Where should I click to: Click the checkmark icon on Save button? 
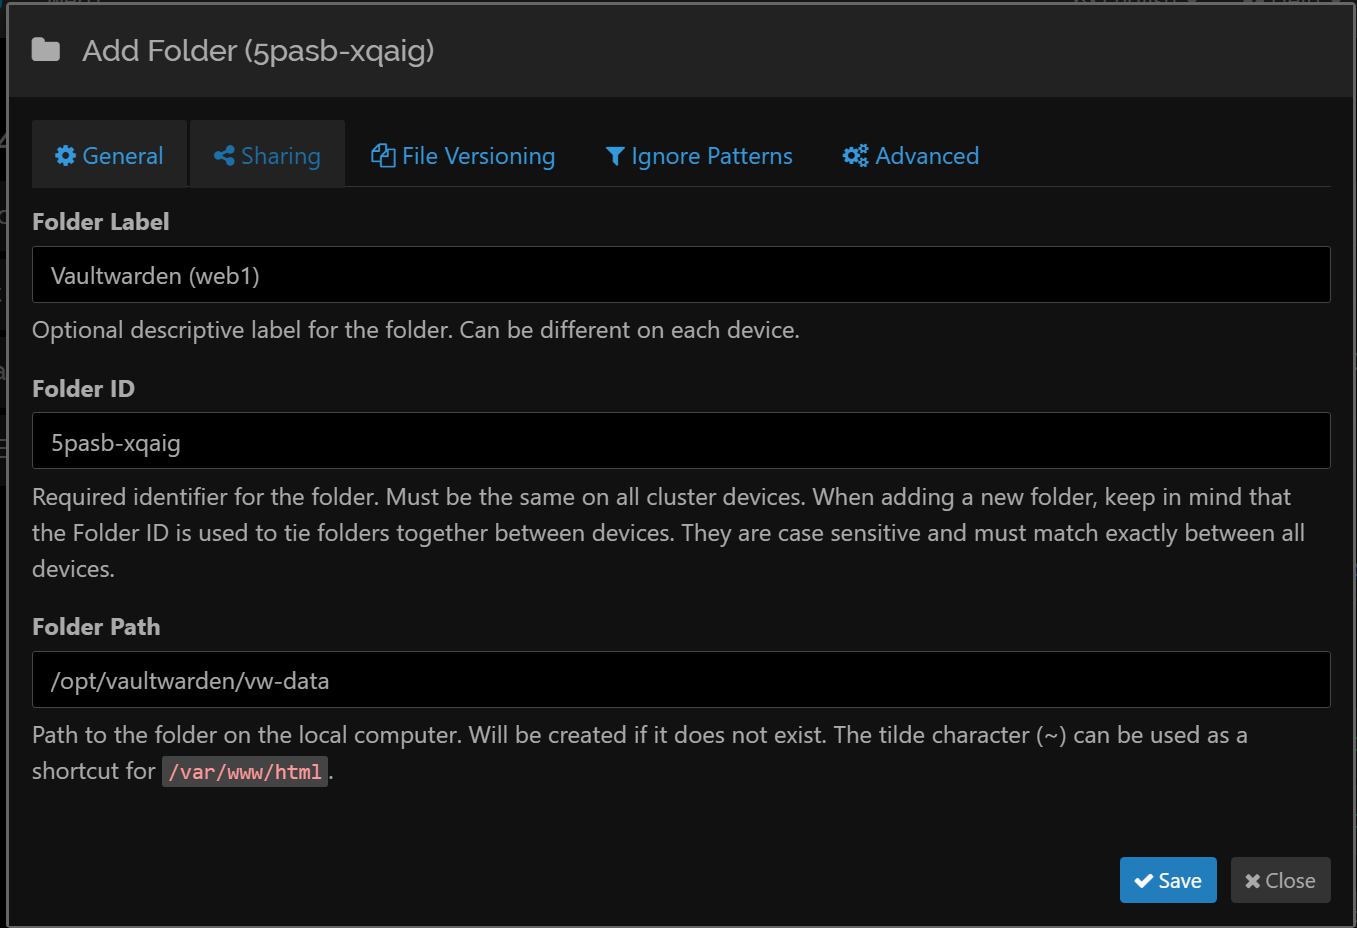click(x=1143, y=881)
